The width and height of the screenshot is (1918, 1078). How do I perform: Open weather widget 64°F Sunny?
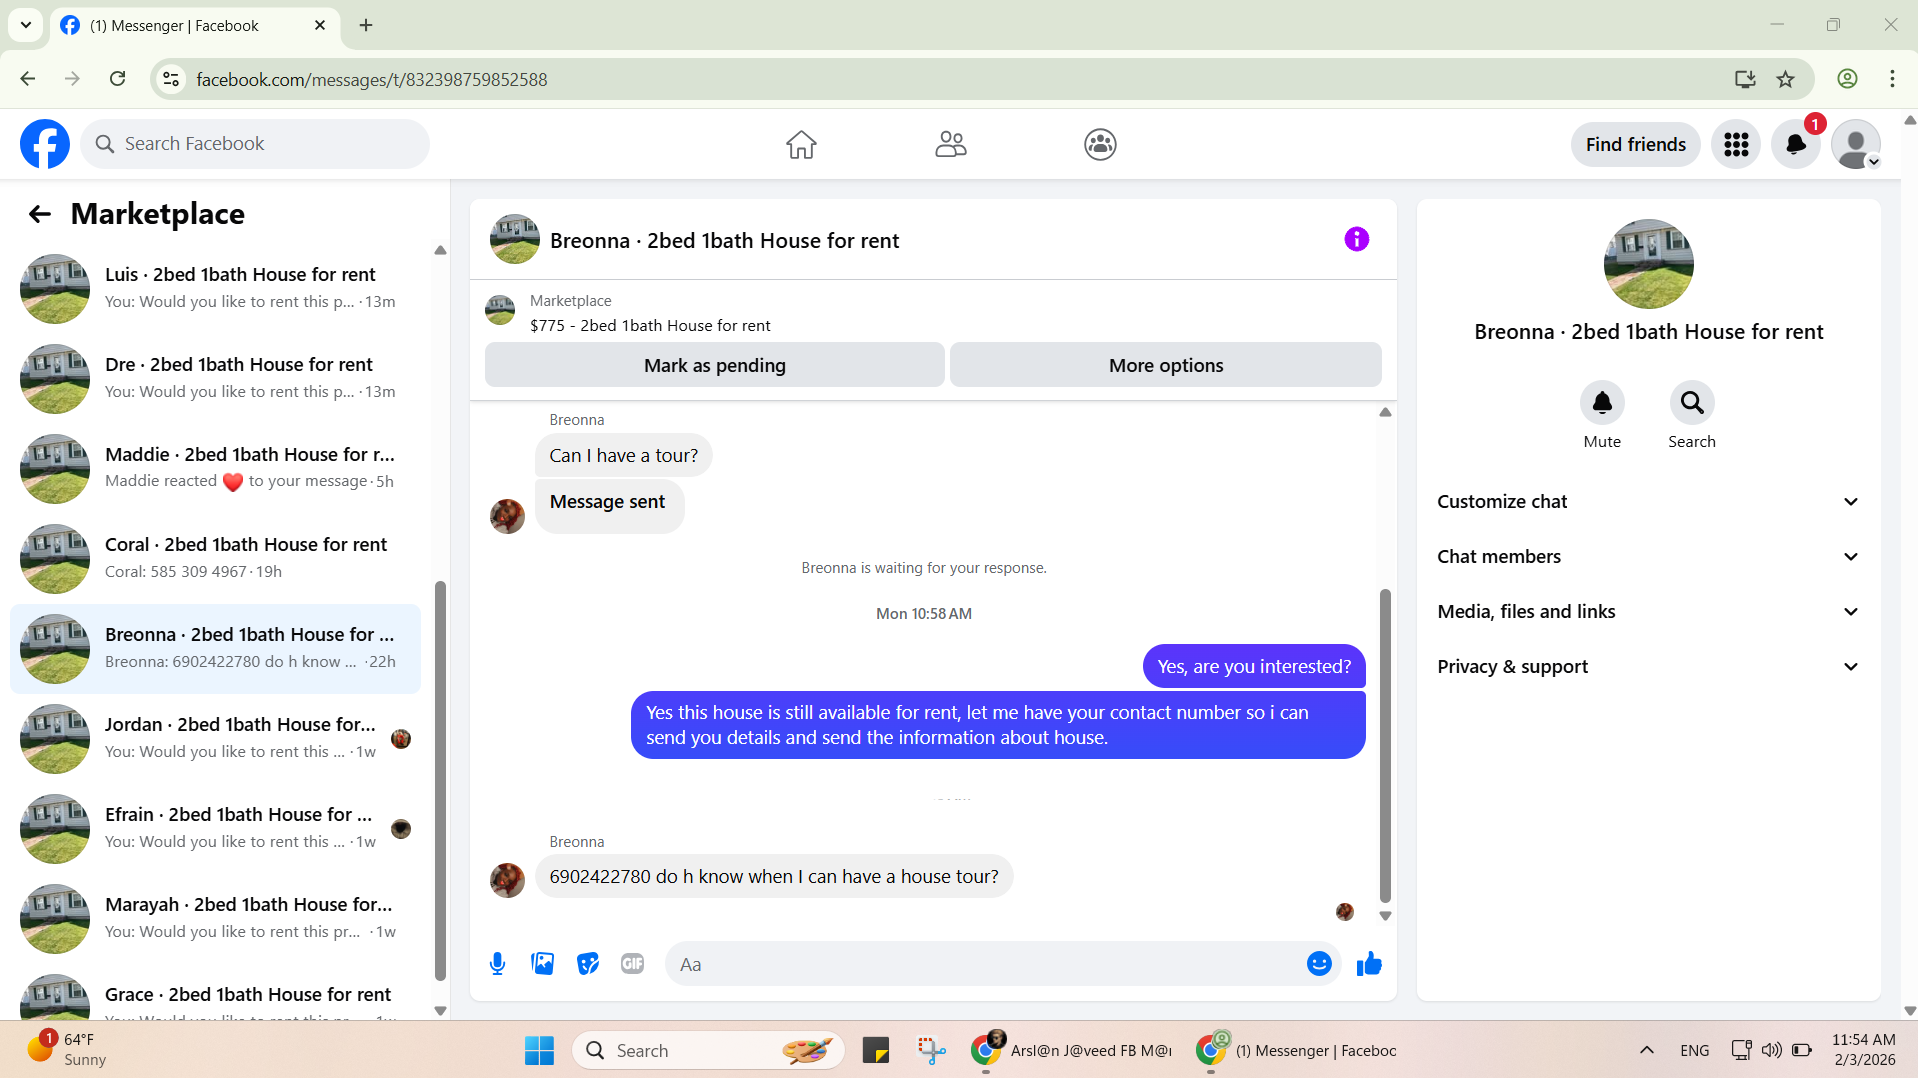point(68,1049)
